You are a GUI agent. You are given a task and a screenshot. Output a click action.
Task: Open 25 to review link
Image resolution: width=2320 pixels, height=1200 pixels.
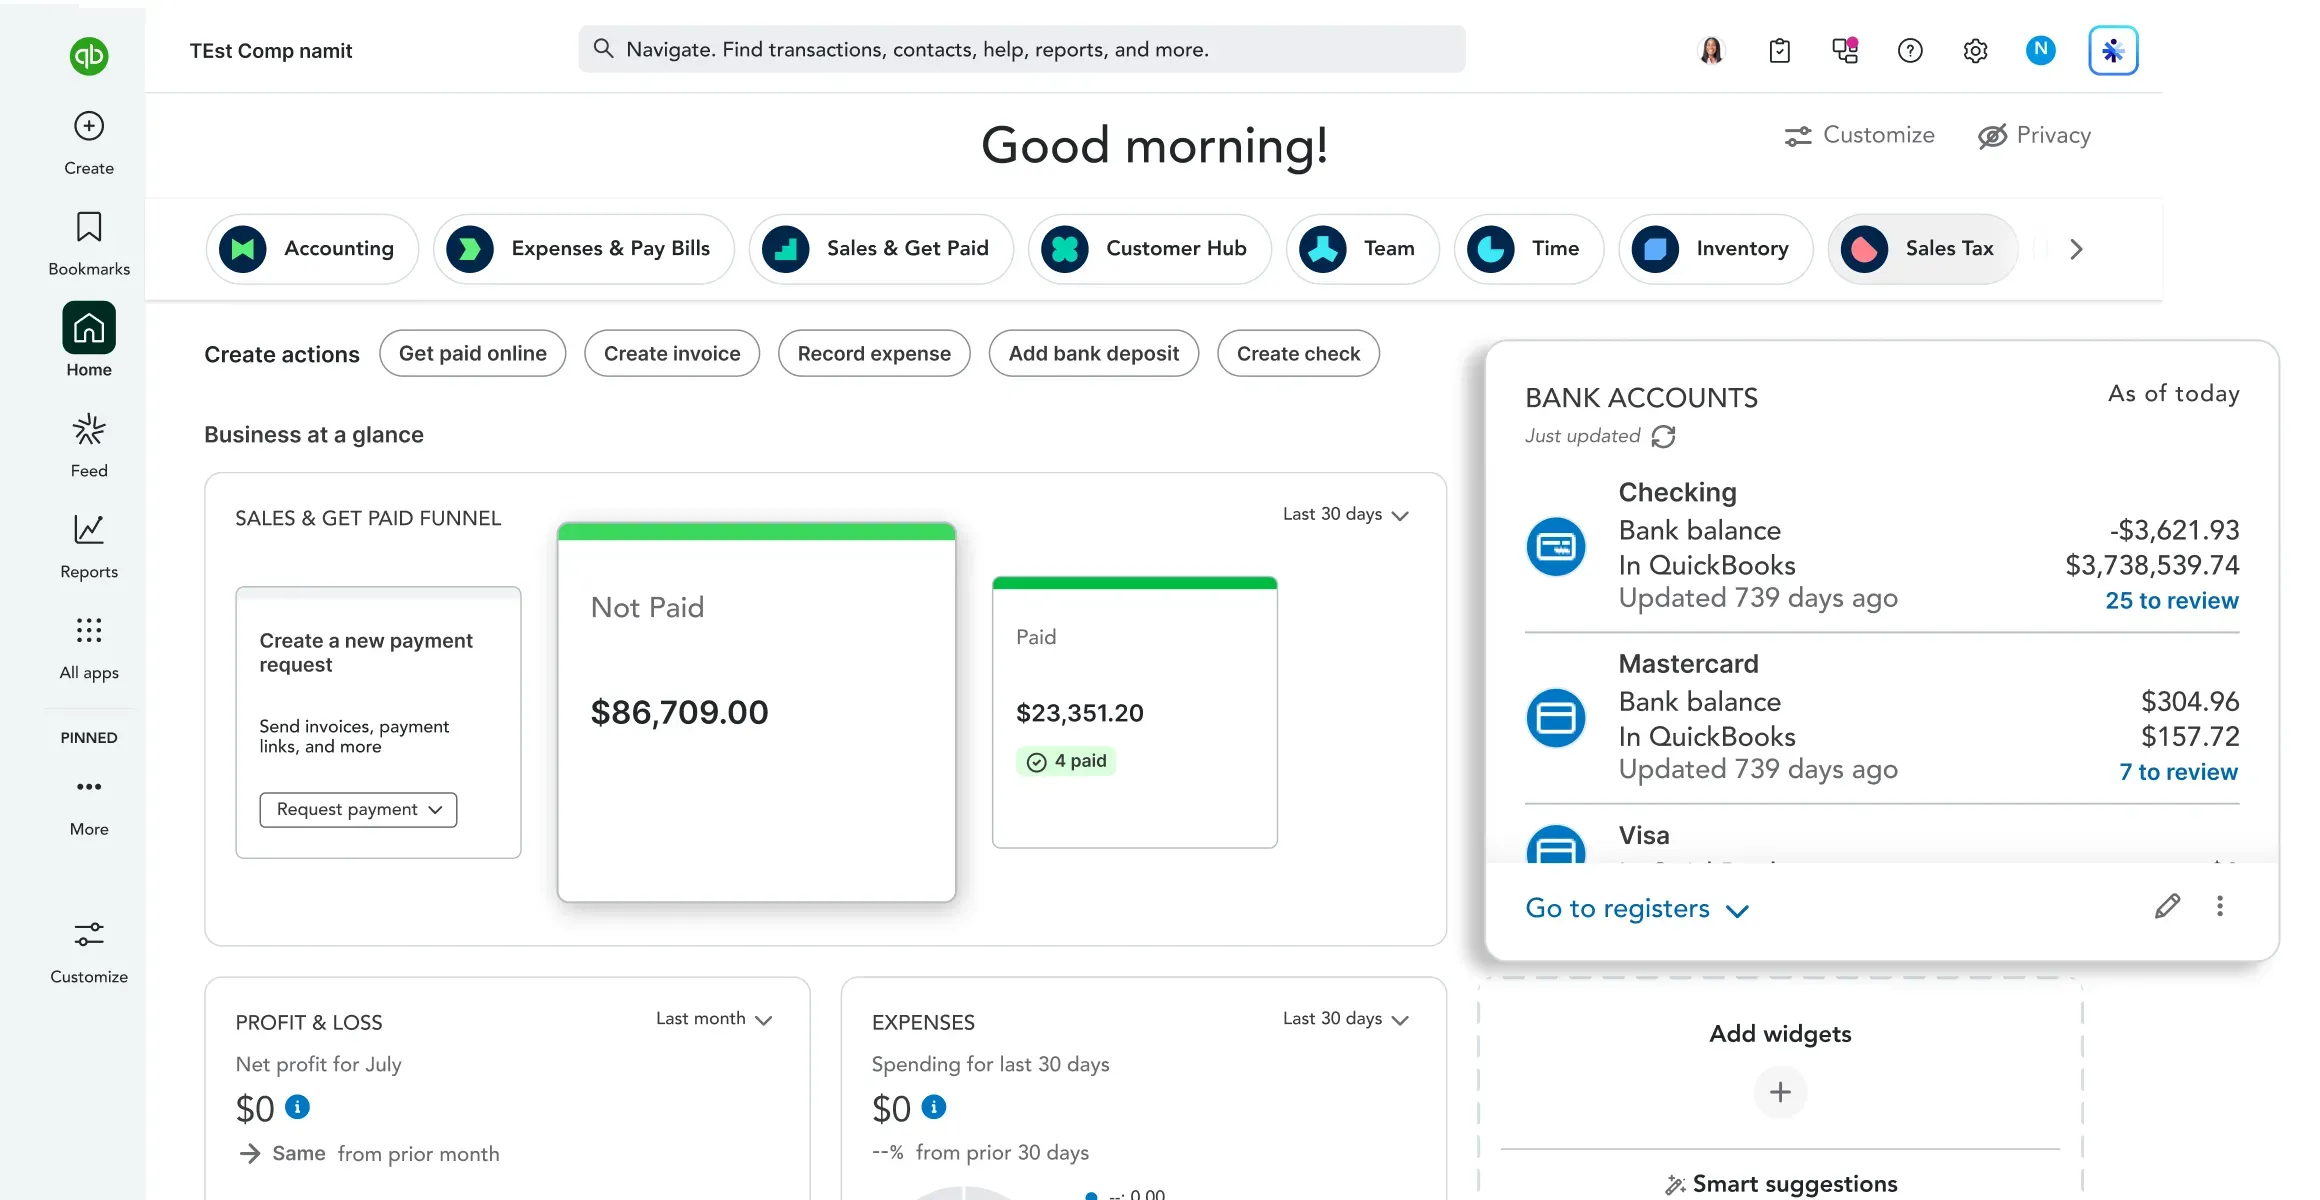(x=2172, y=601)
